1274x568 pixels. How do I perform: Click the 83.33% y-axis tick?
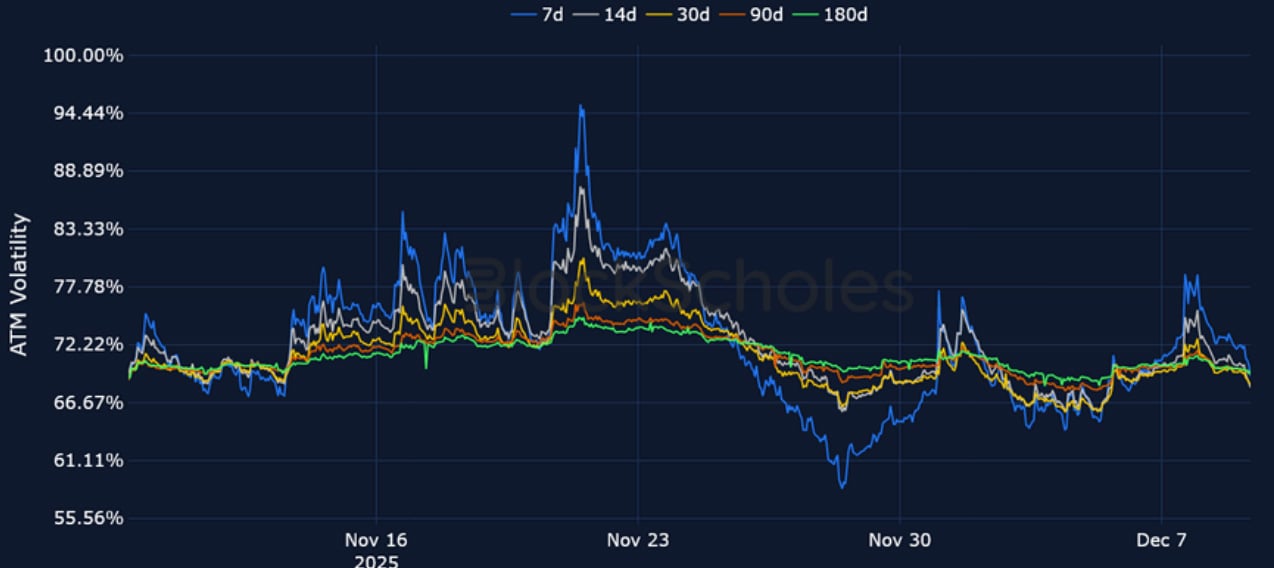pos(87,229)
